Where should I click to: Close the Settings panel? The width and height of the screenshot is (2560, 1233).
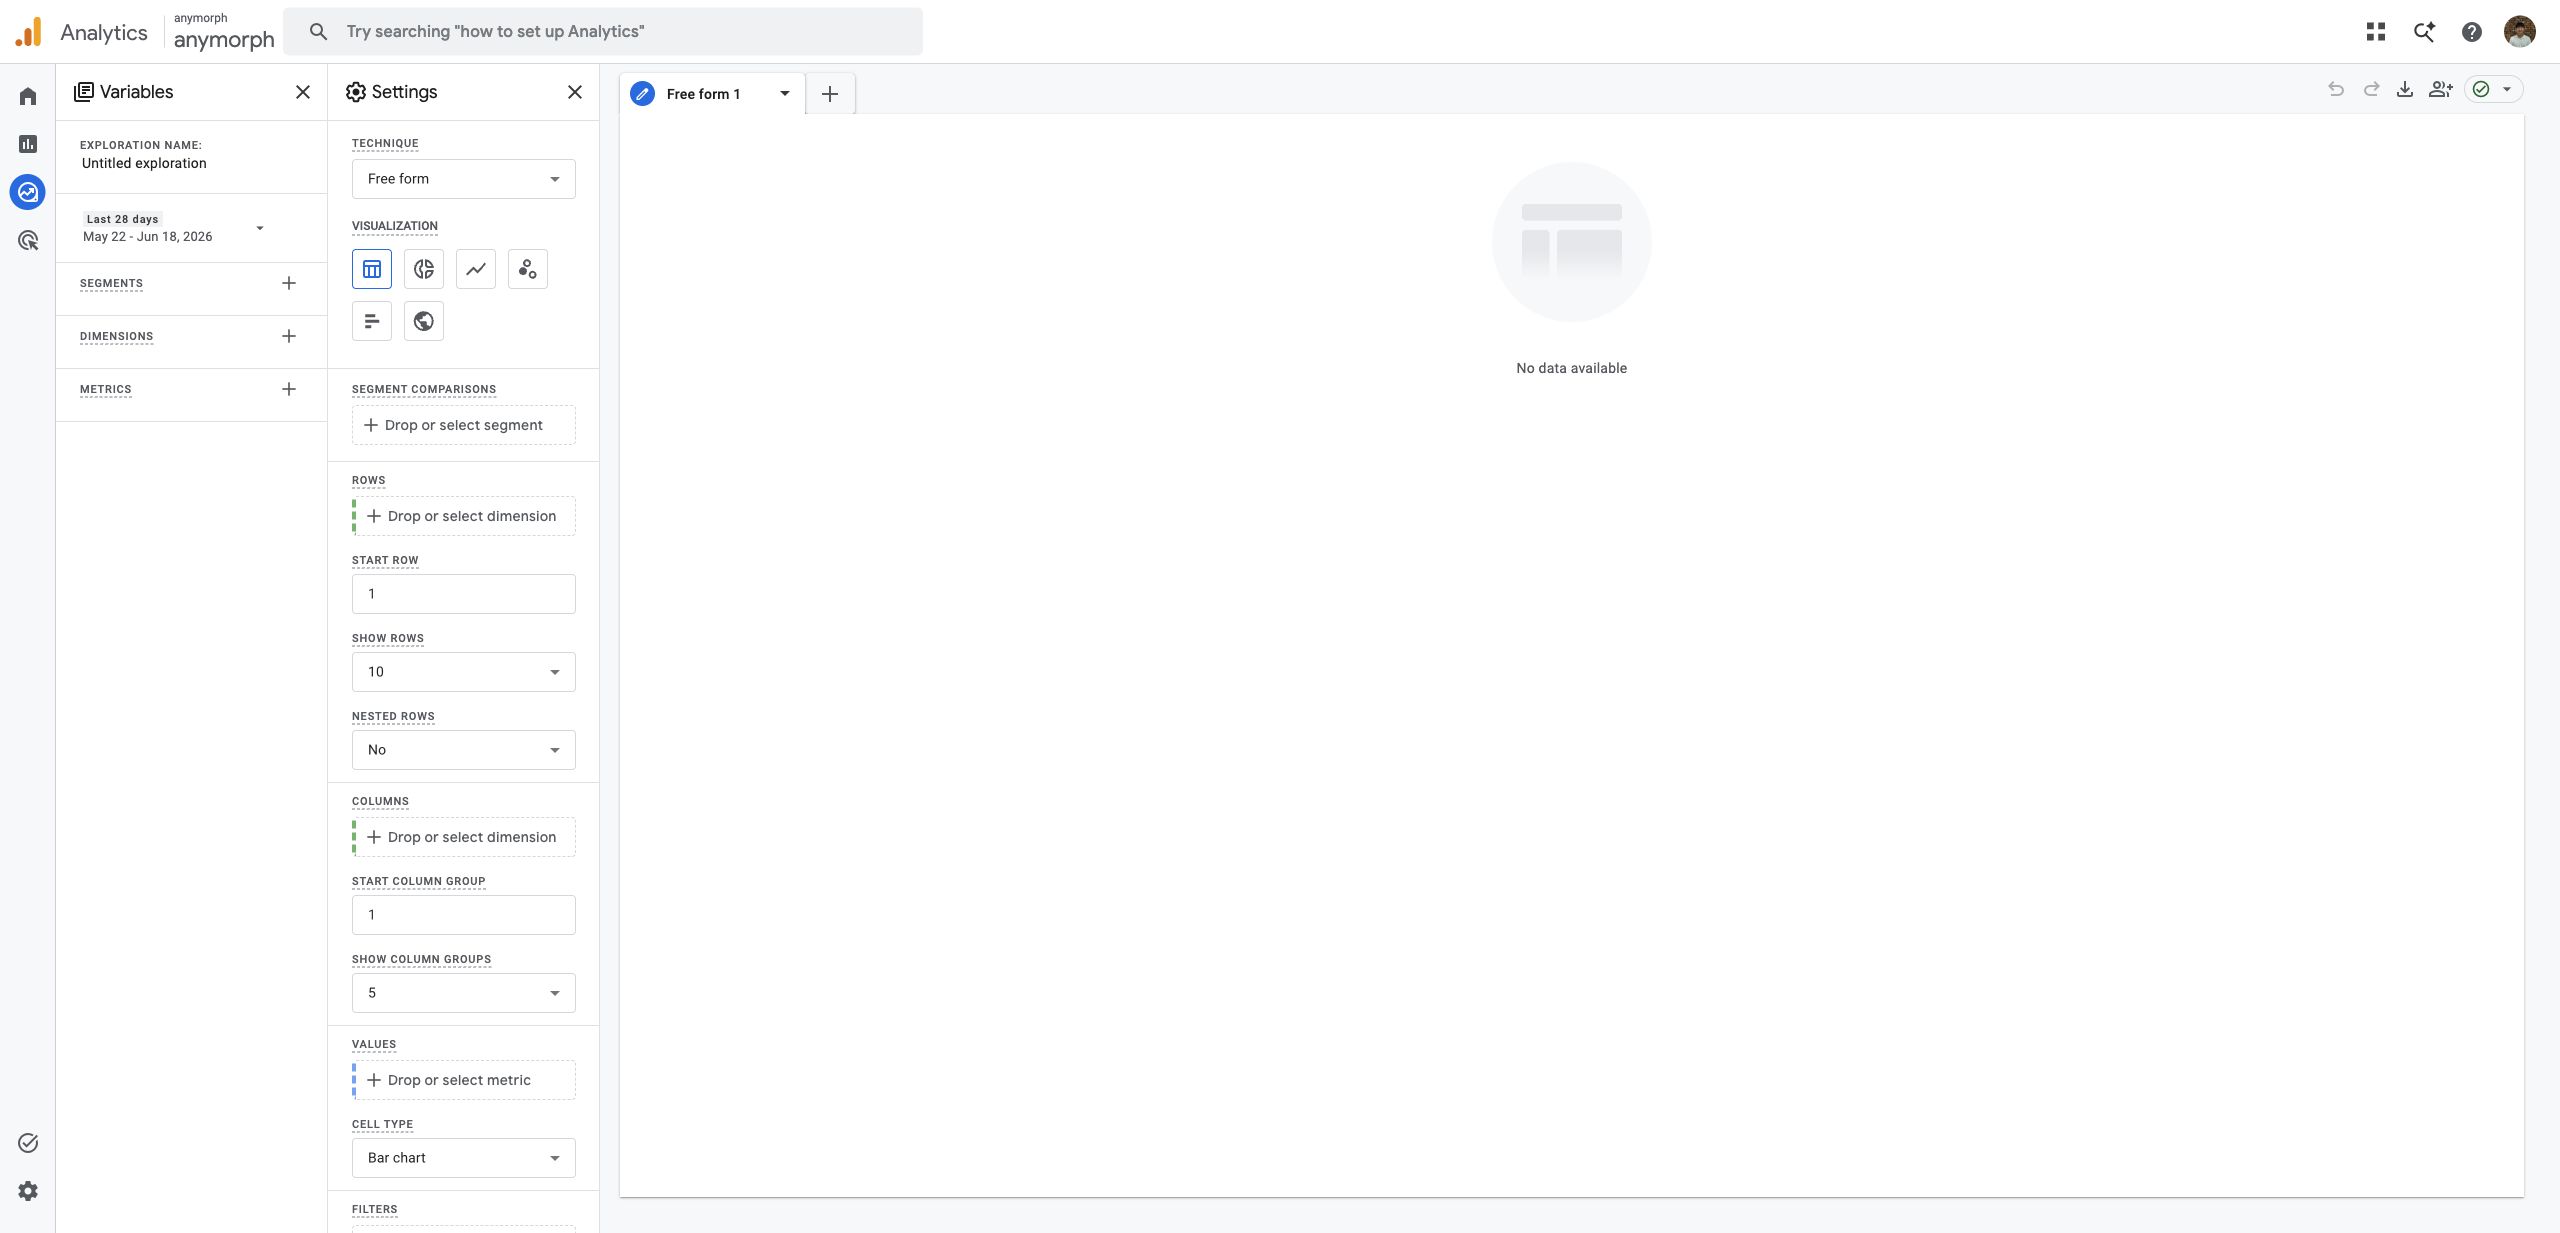pyautogui.click(x=575, y=92)
